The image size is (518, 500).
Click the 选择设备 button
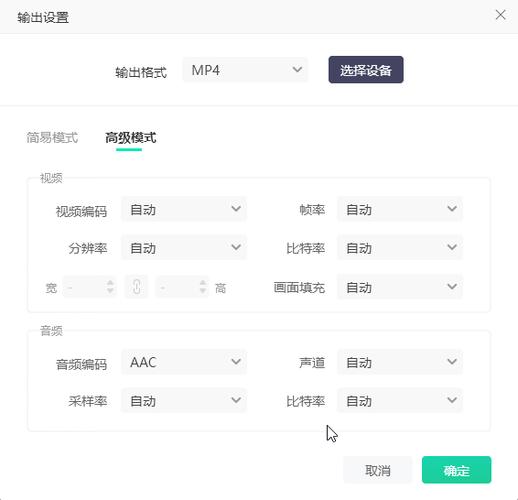[366, 70]
